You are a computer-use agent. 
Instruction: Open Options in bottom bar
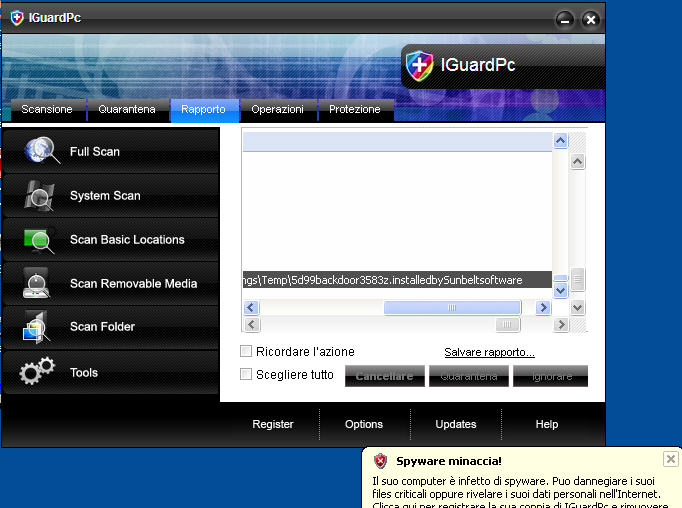(364, 424)
